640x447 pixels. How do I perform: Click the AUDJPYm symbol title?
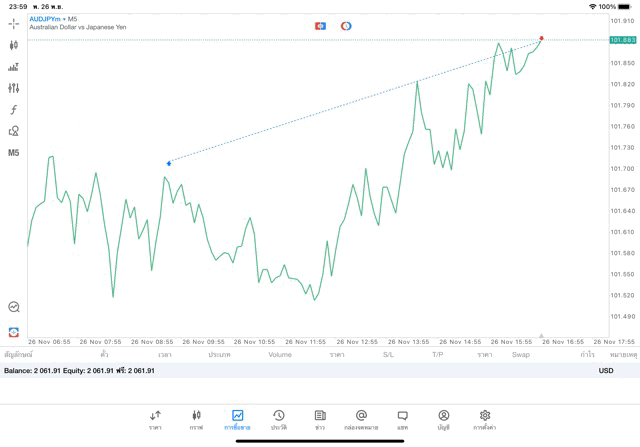click(45, 19)
